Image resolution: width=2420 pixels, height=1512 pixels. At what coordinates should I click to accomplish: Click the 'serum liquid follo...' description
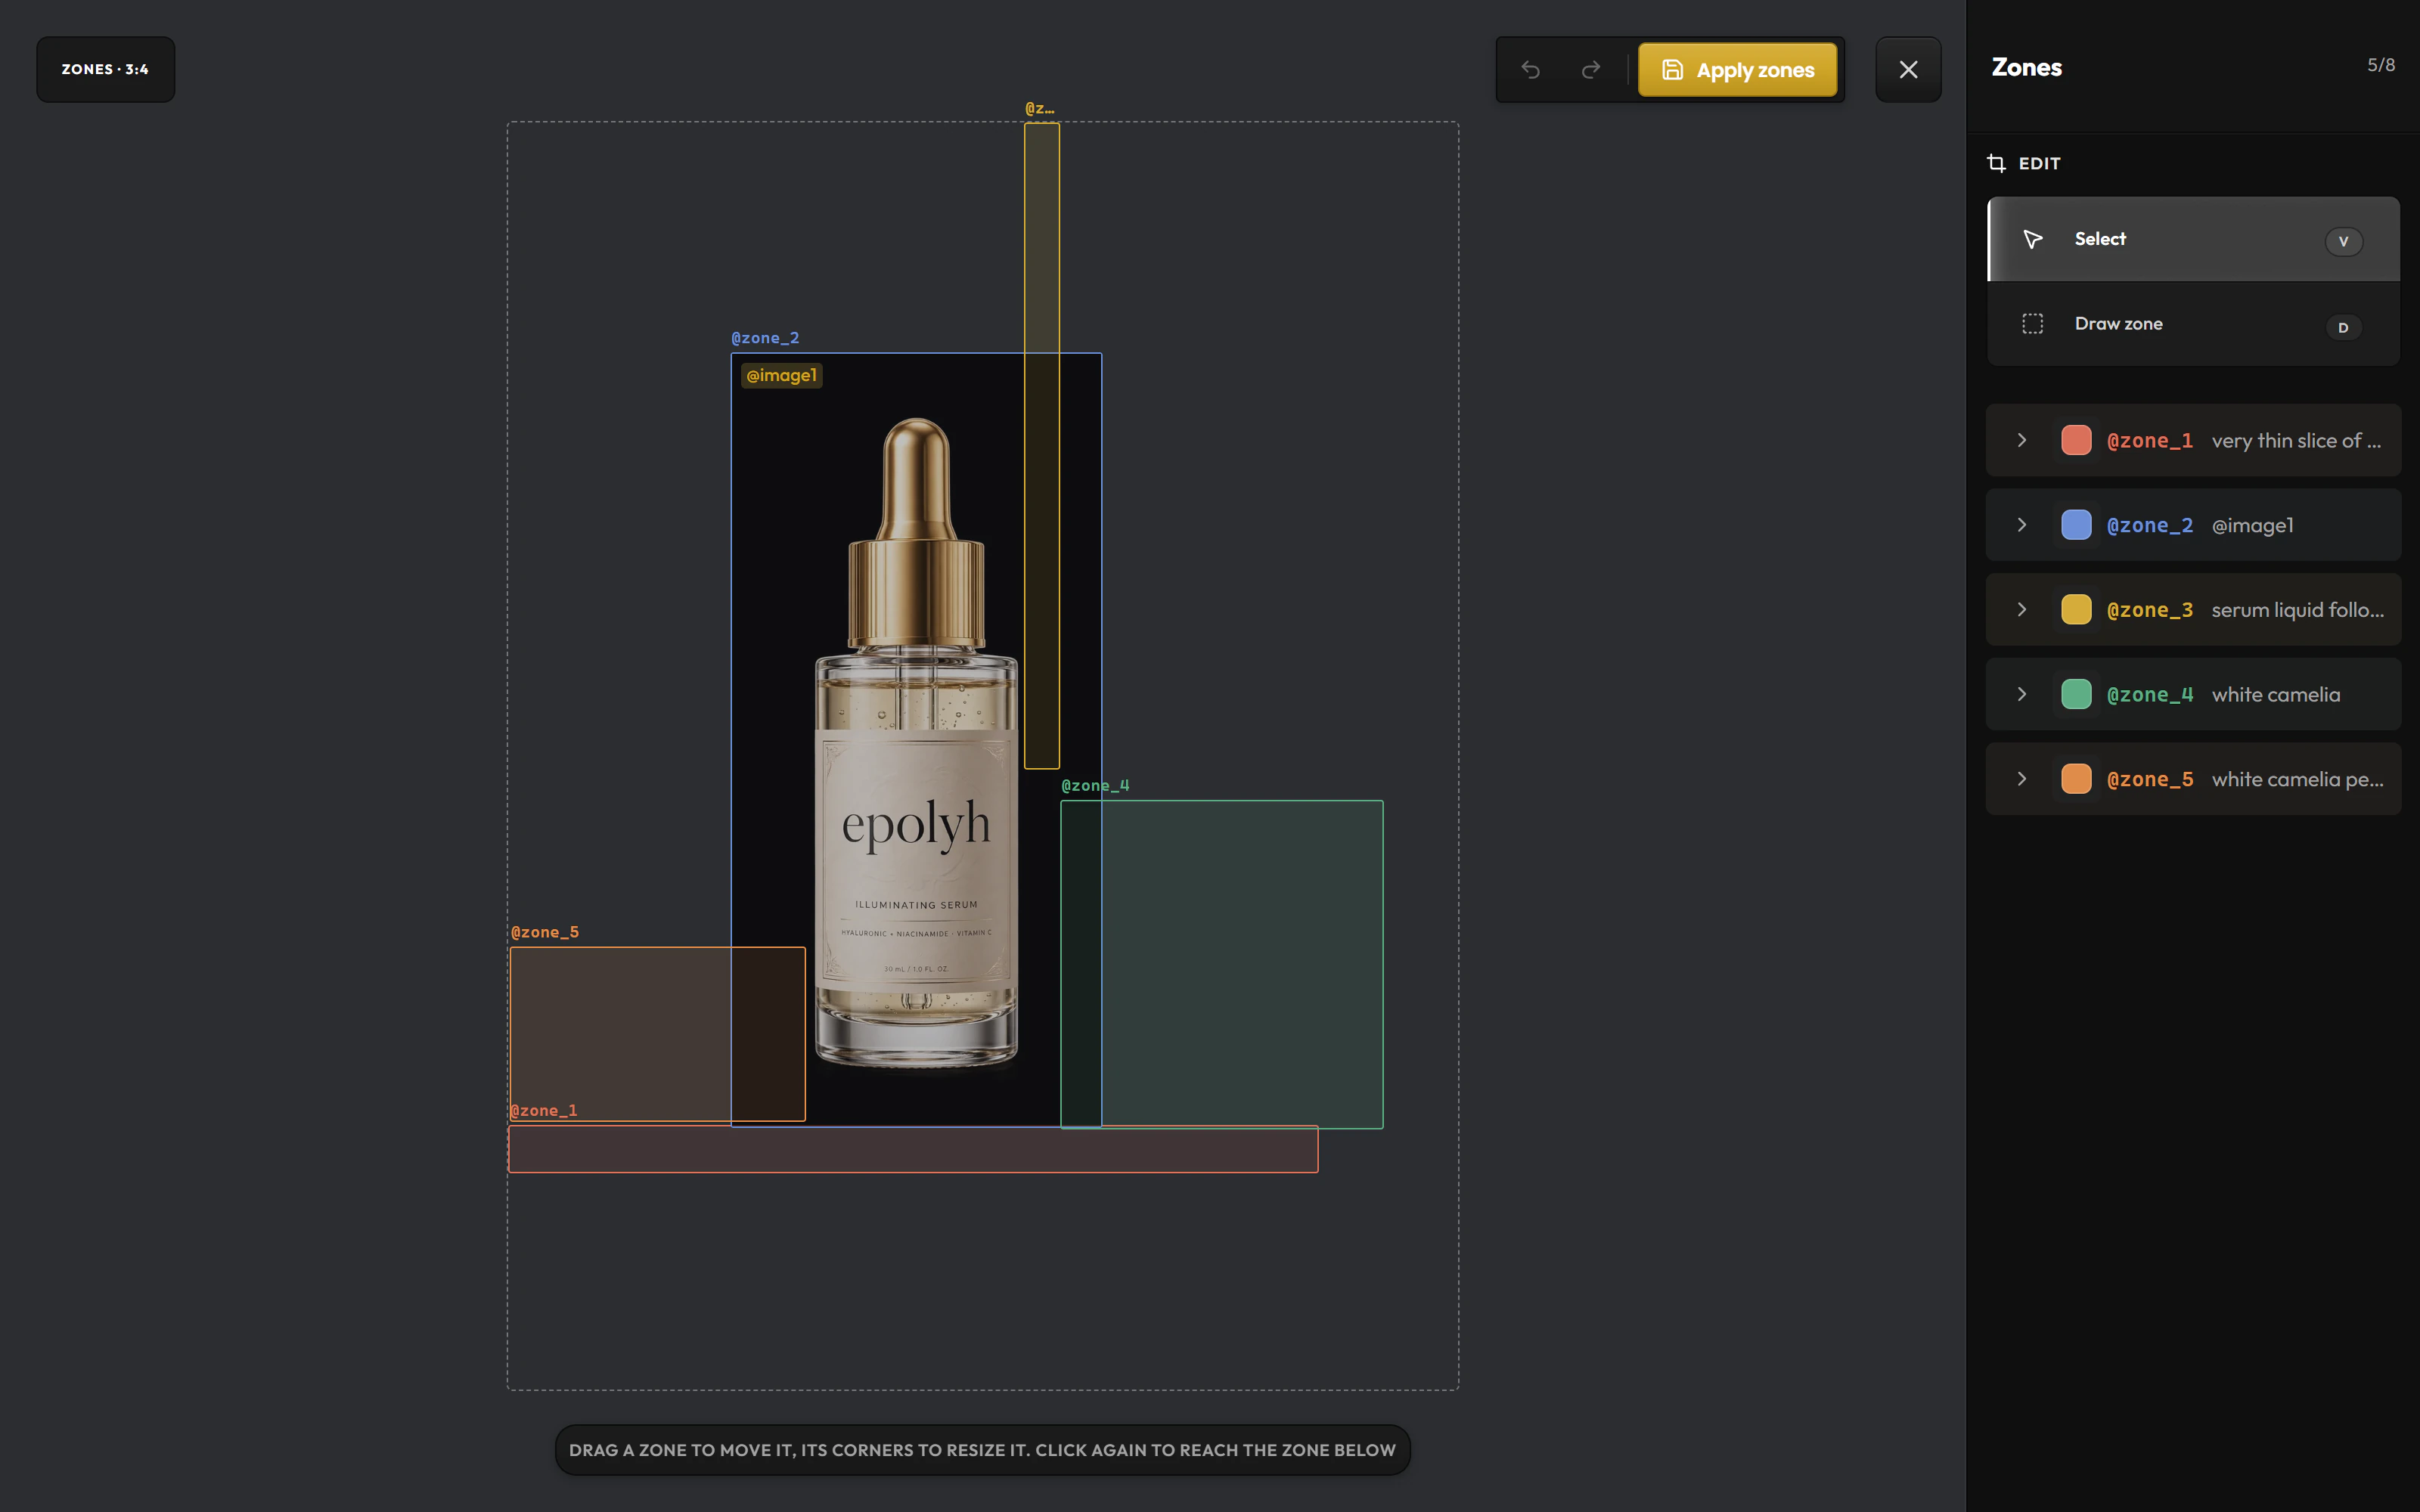[2297, 610]
